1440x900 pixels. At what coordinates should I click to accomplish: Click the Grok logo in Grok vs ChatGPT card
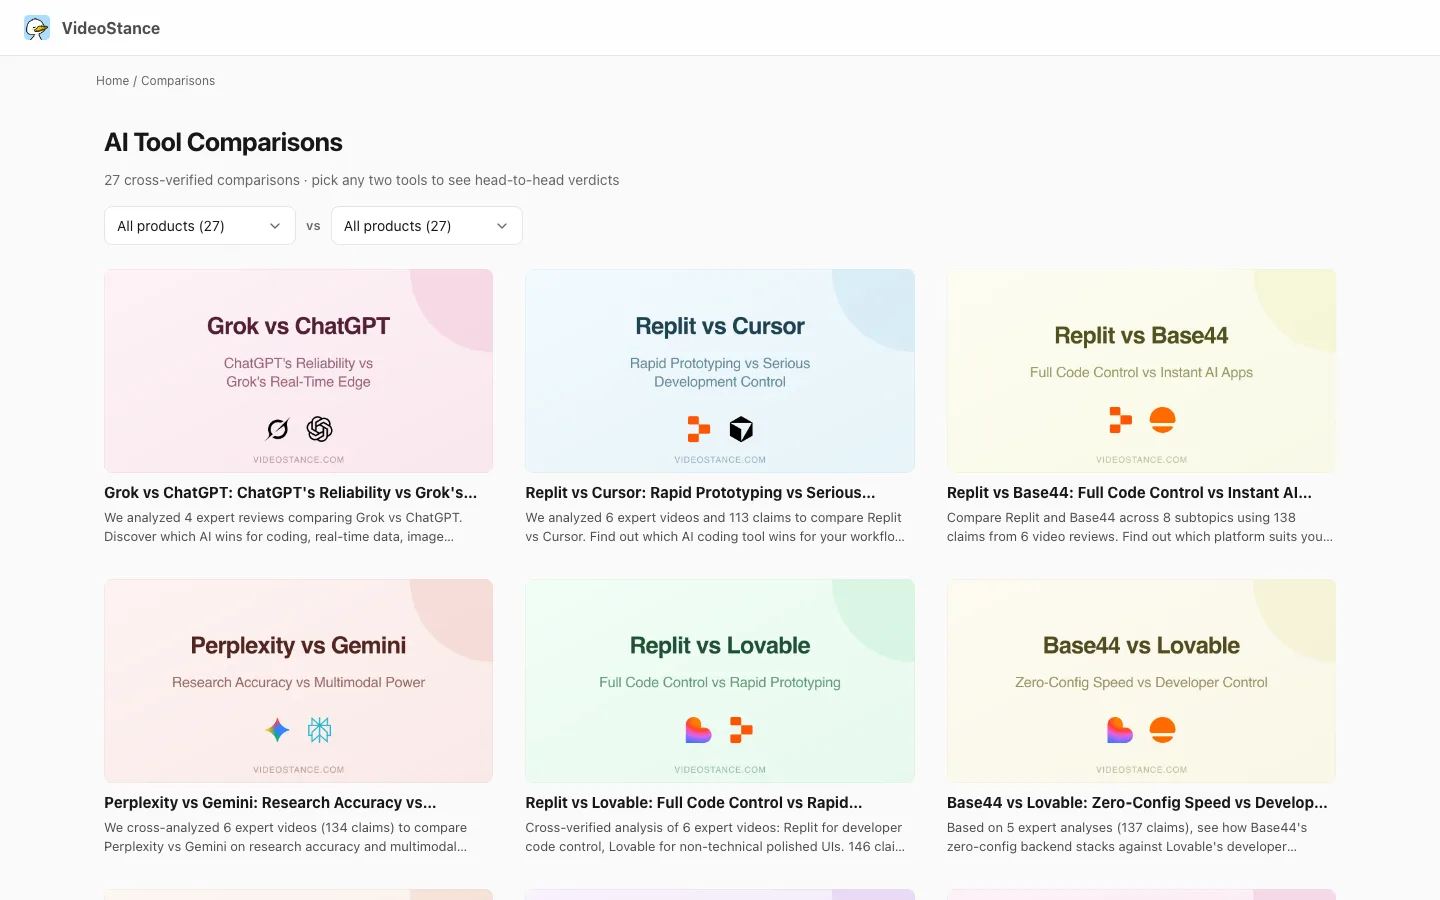278,429
